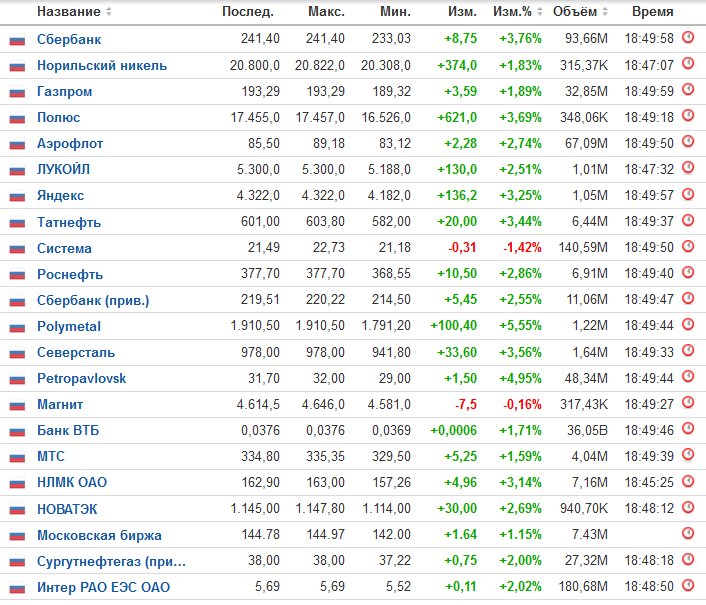
Task: Select Норильский никель volume 315,37K
Action: point(584,66)
